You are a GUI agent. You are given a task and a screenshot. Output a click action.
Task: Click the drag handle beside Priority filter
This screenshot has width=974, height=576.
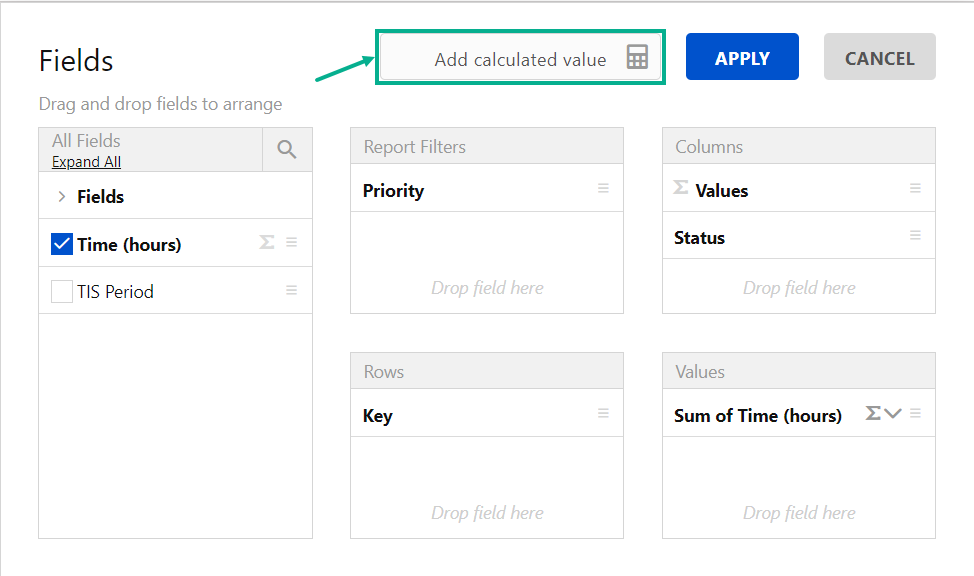(603, 188)
